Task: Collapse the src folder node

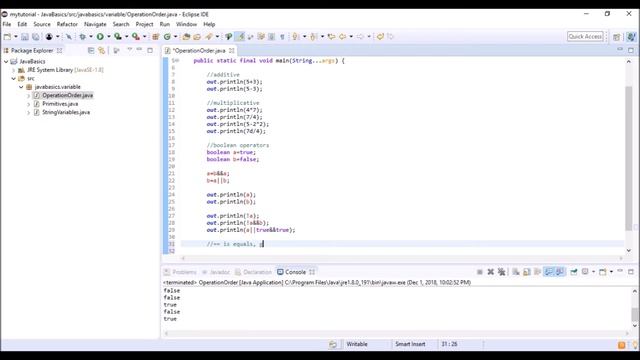Action: pyautogui.click(x=13, y=78)
